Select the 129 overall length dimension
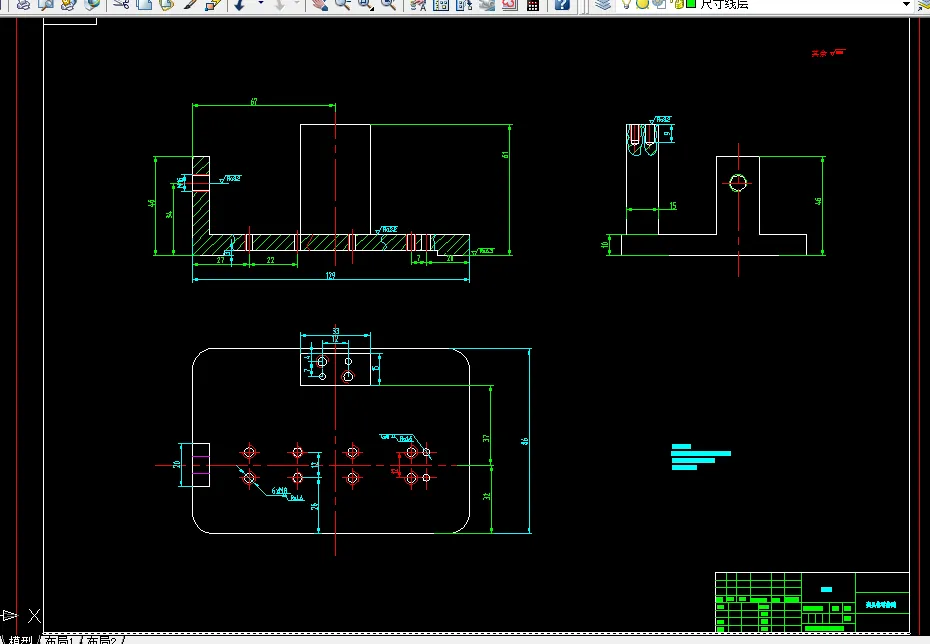Image resolution: width=930 pixels, height=644 pixels. click(x=330, y=275)
